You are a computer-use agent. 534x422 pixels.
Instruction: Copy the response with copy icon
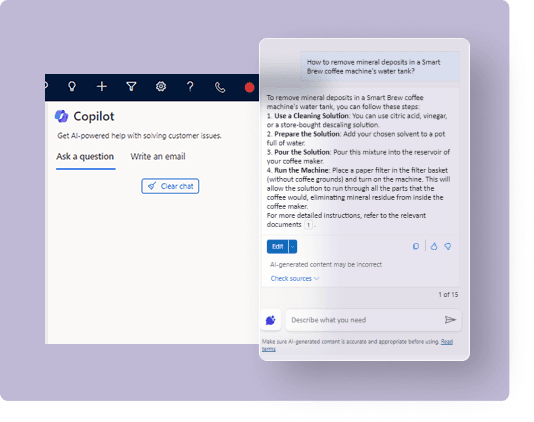tap(415, 246)
